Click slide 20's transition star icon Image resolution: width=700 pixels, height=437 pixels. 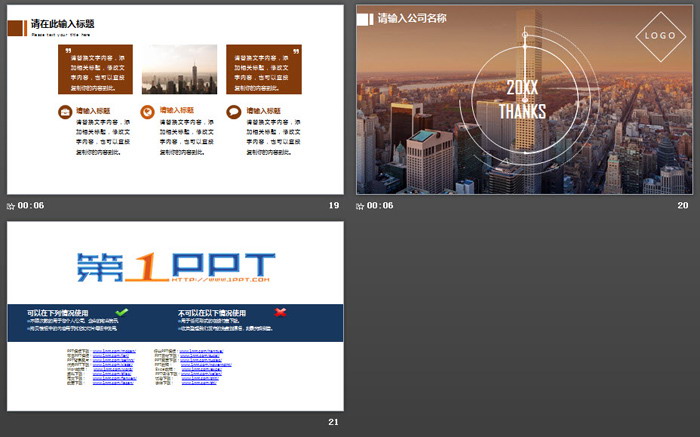coord(361,206)
